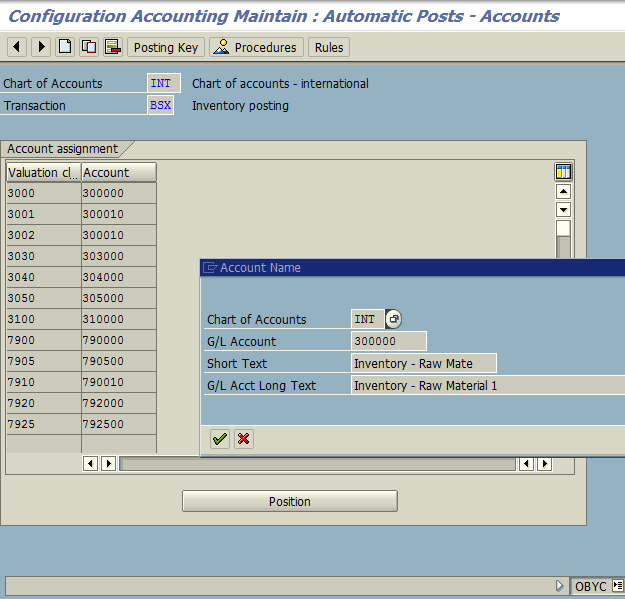
Task: Click the G/L Account field showing 300000
Action: coord(389,341)
